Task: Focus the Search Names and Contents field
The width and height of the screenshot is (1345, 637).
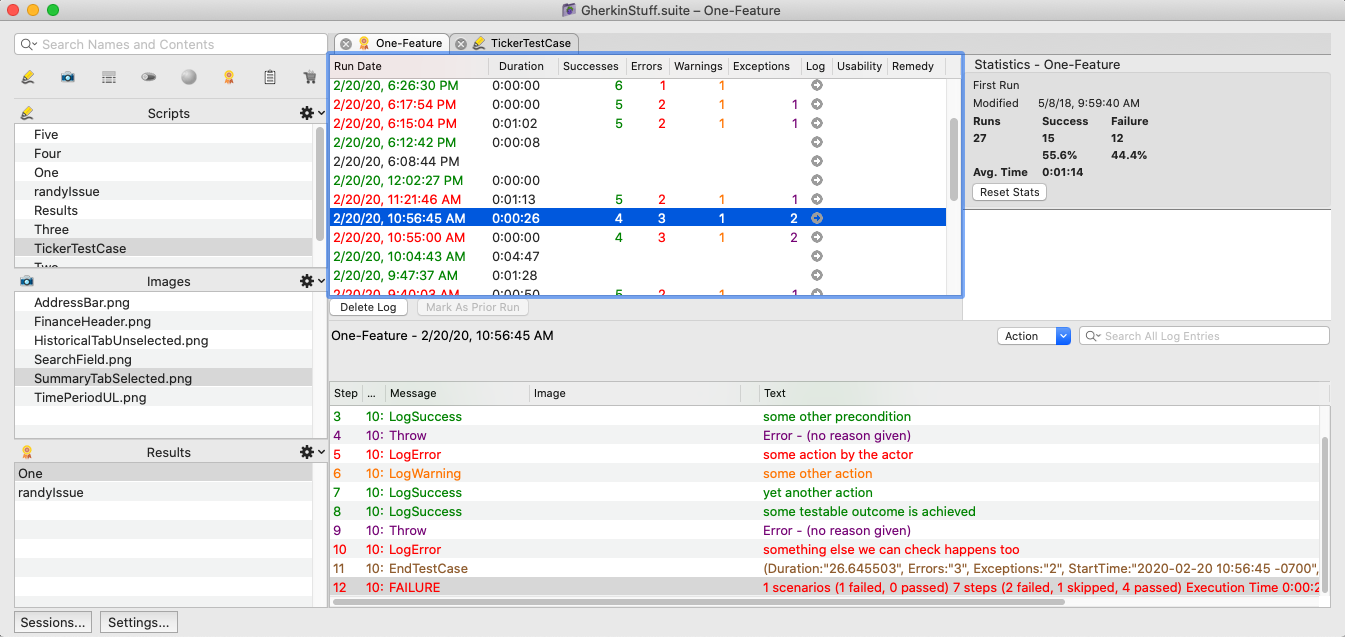Action: click(171, 45)
